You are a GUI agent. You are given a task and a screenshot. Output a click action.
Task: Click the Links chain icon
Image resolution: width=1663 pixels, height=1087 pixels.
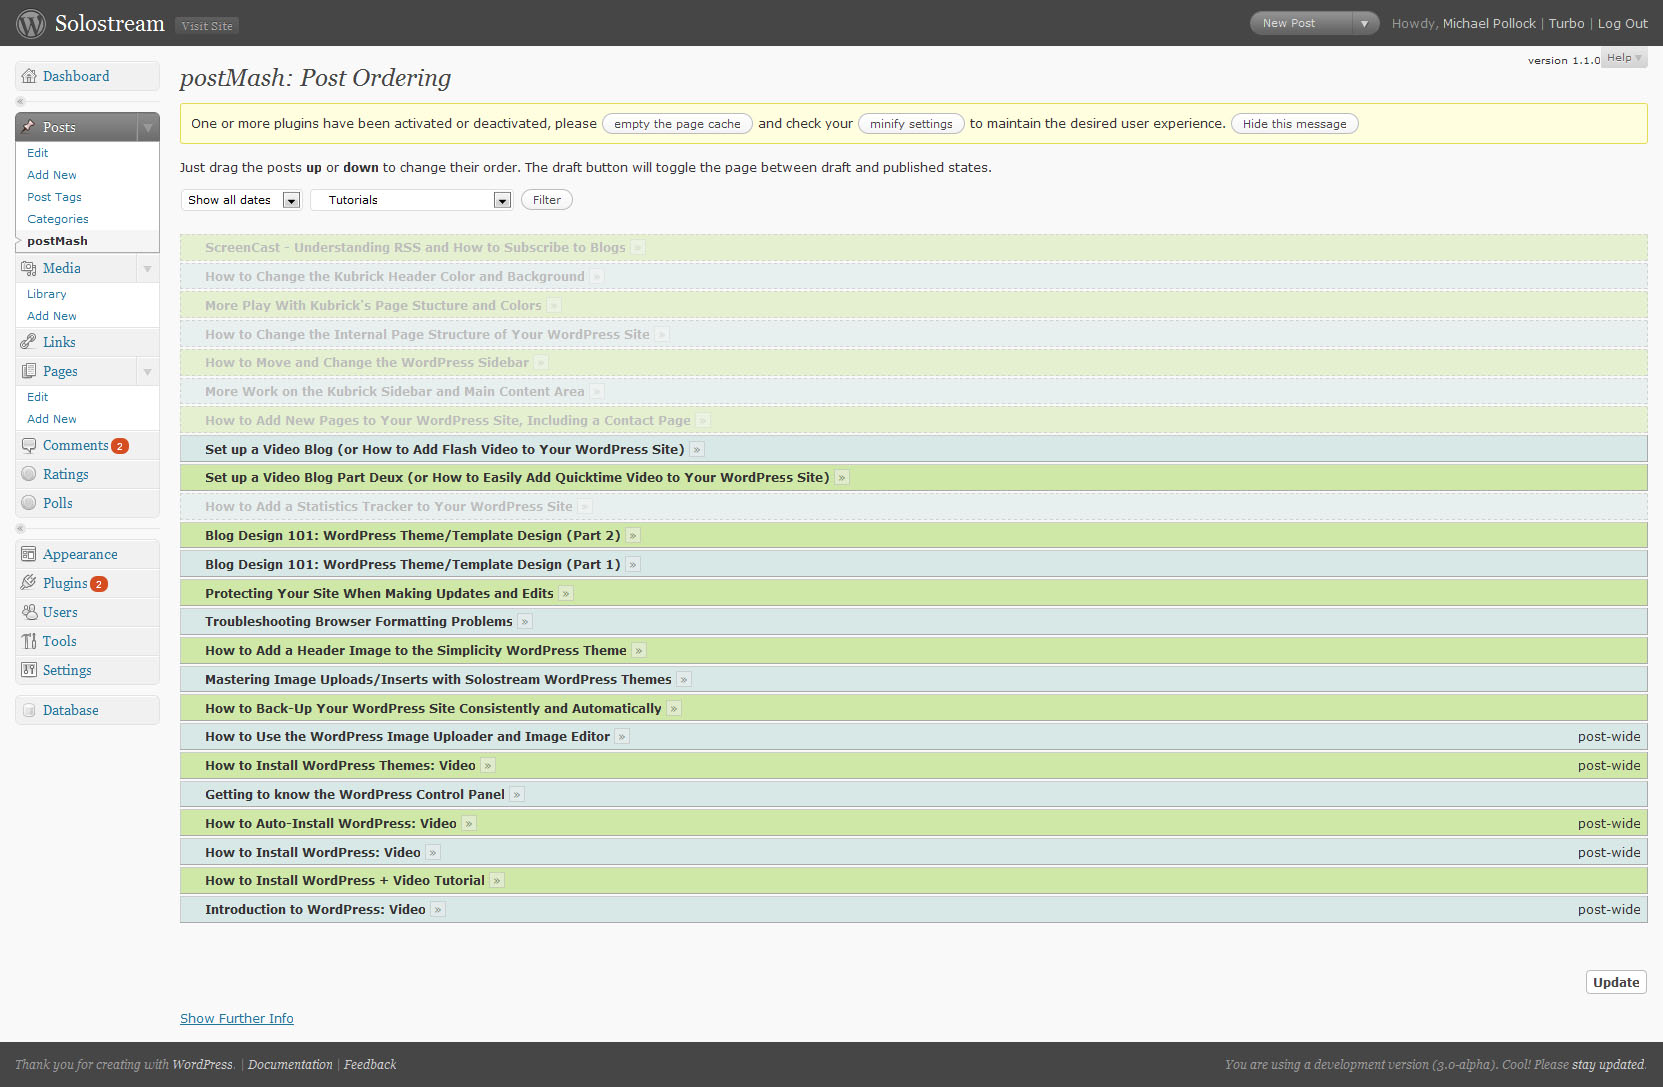pos(29,342)
